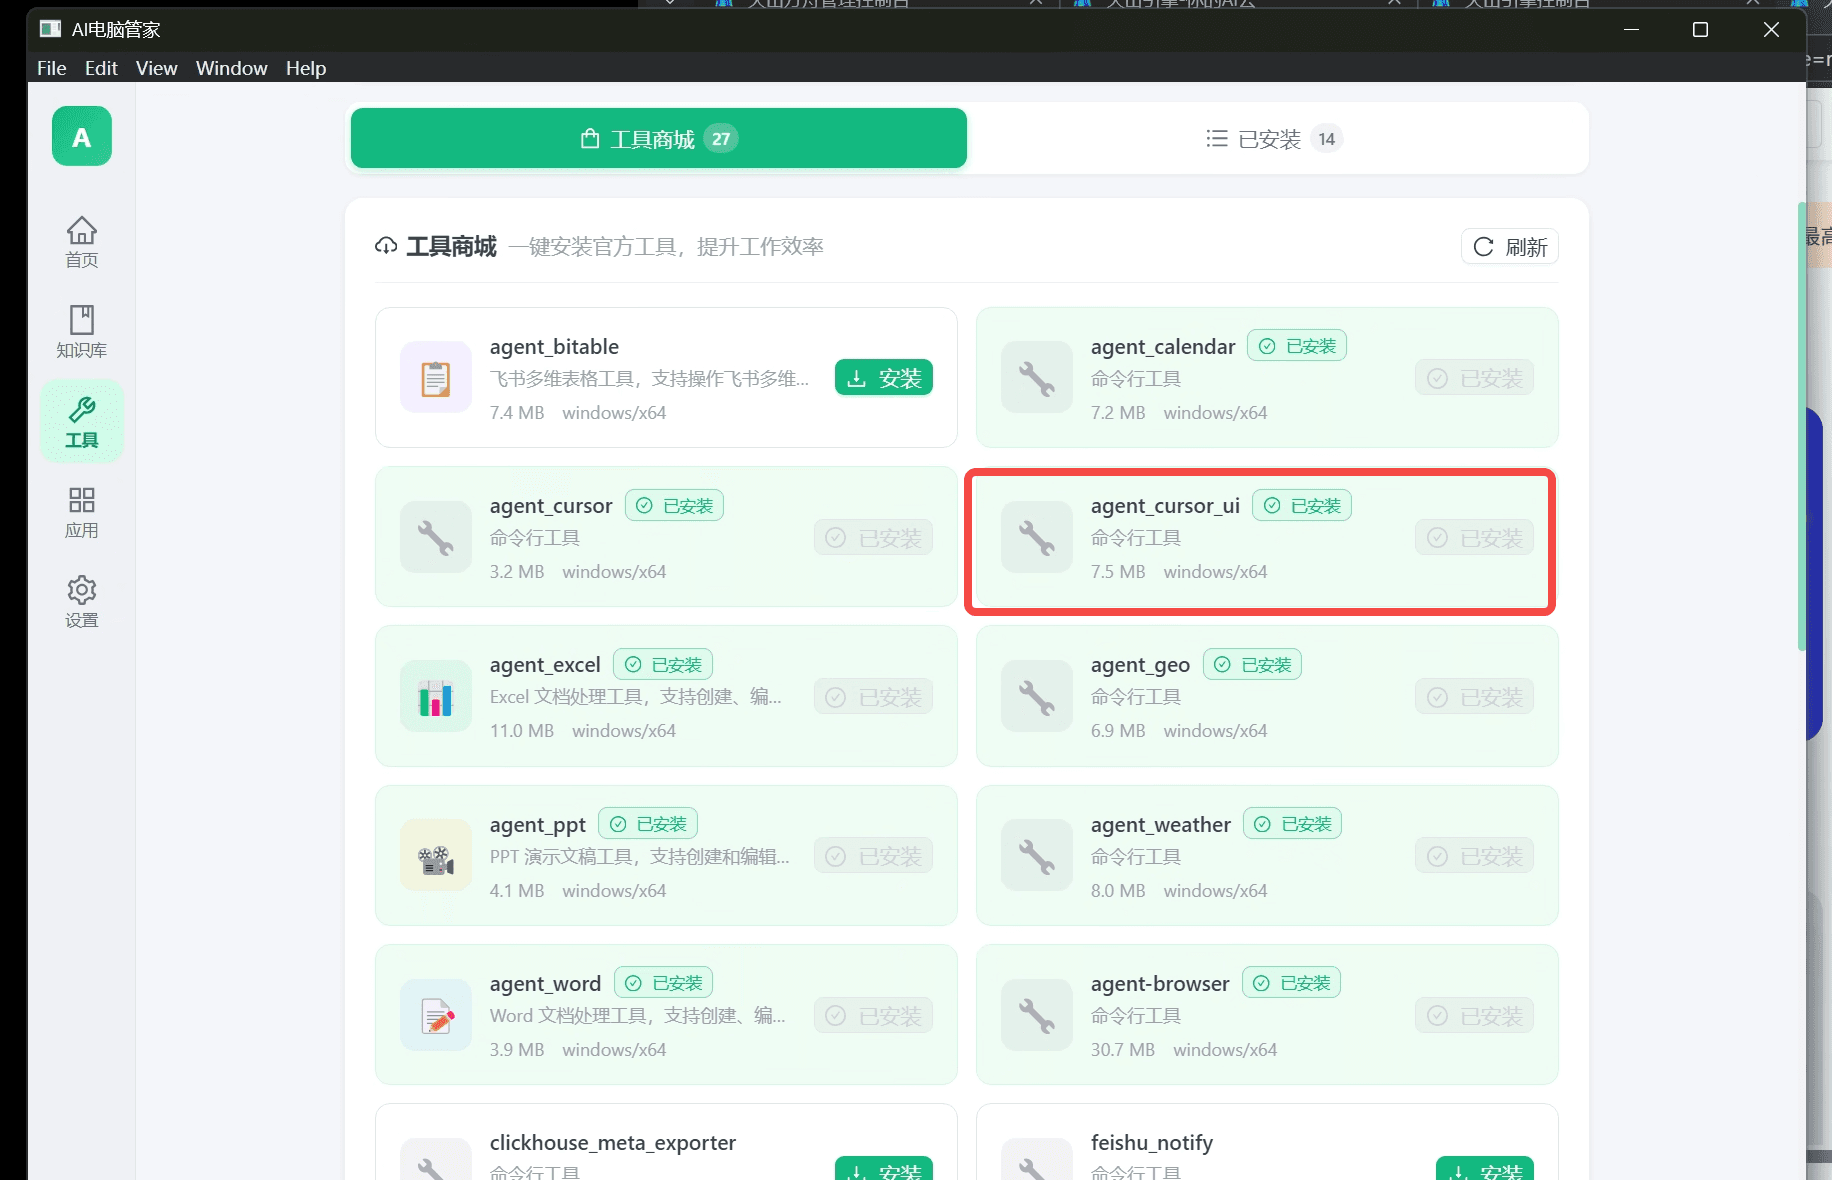Install agent_bitable with 安装 button

883,377
